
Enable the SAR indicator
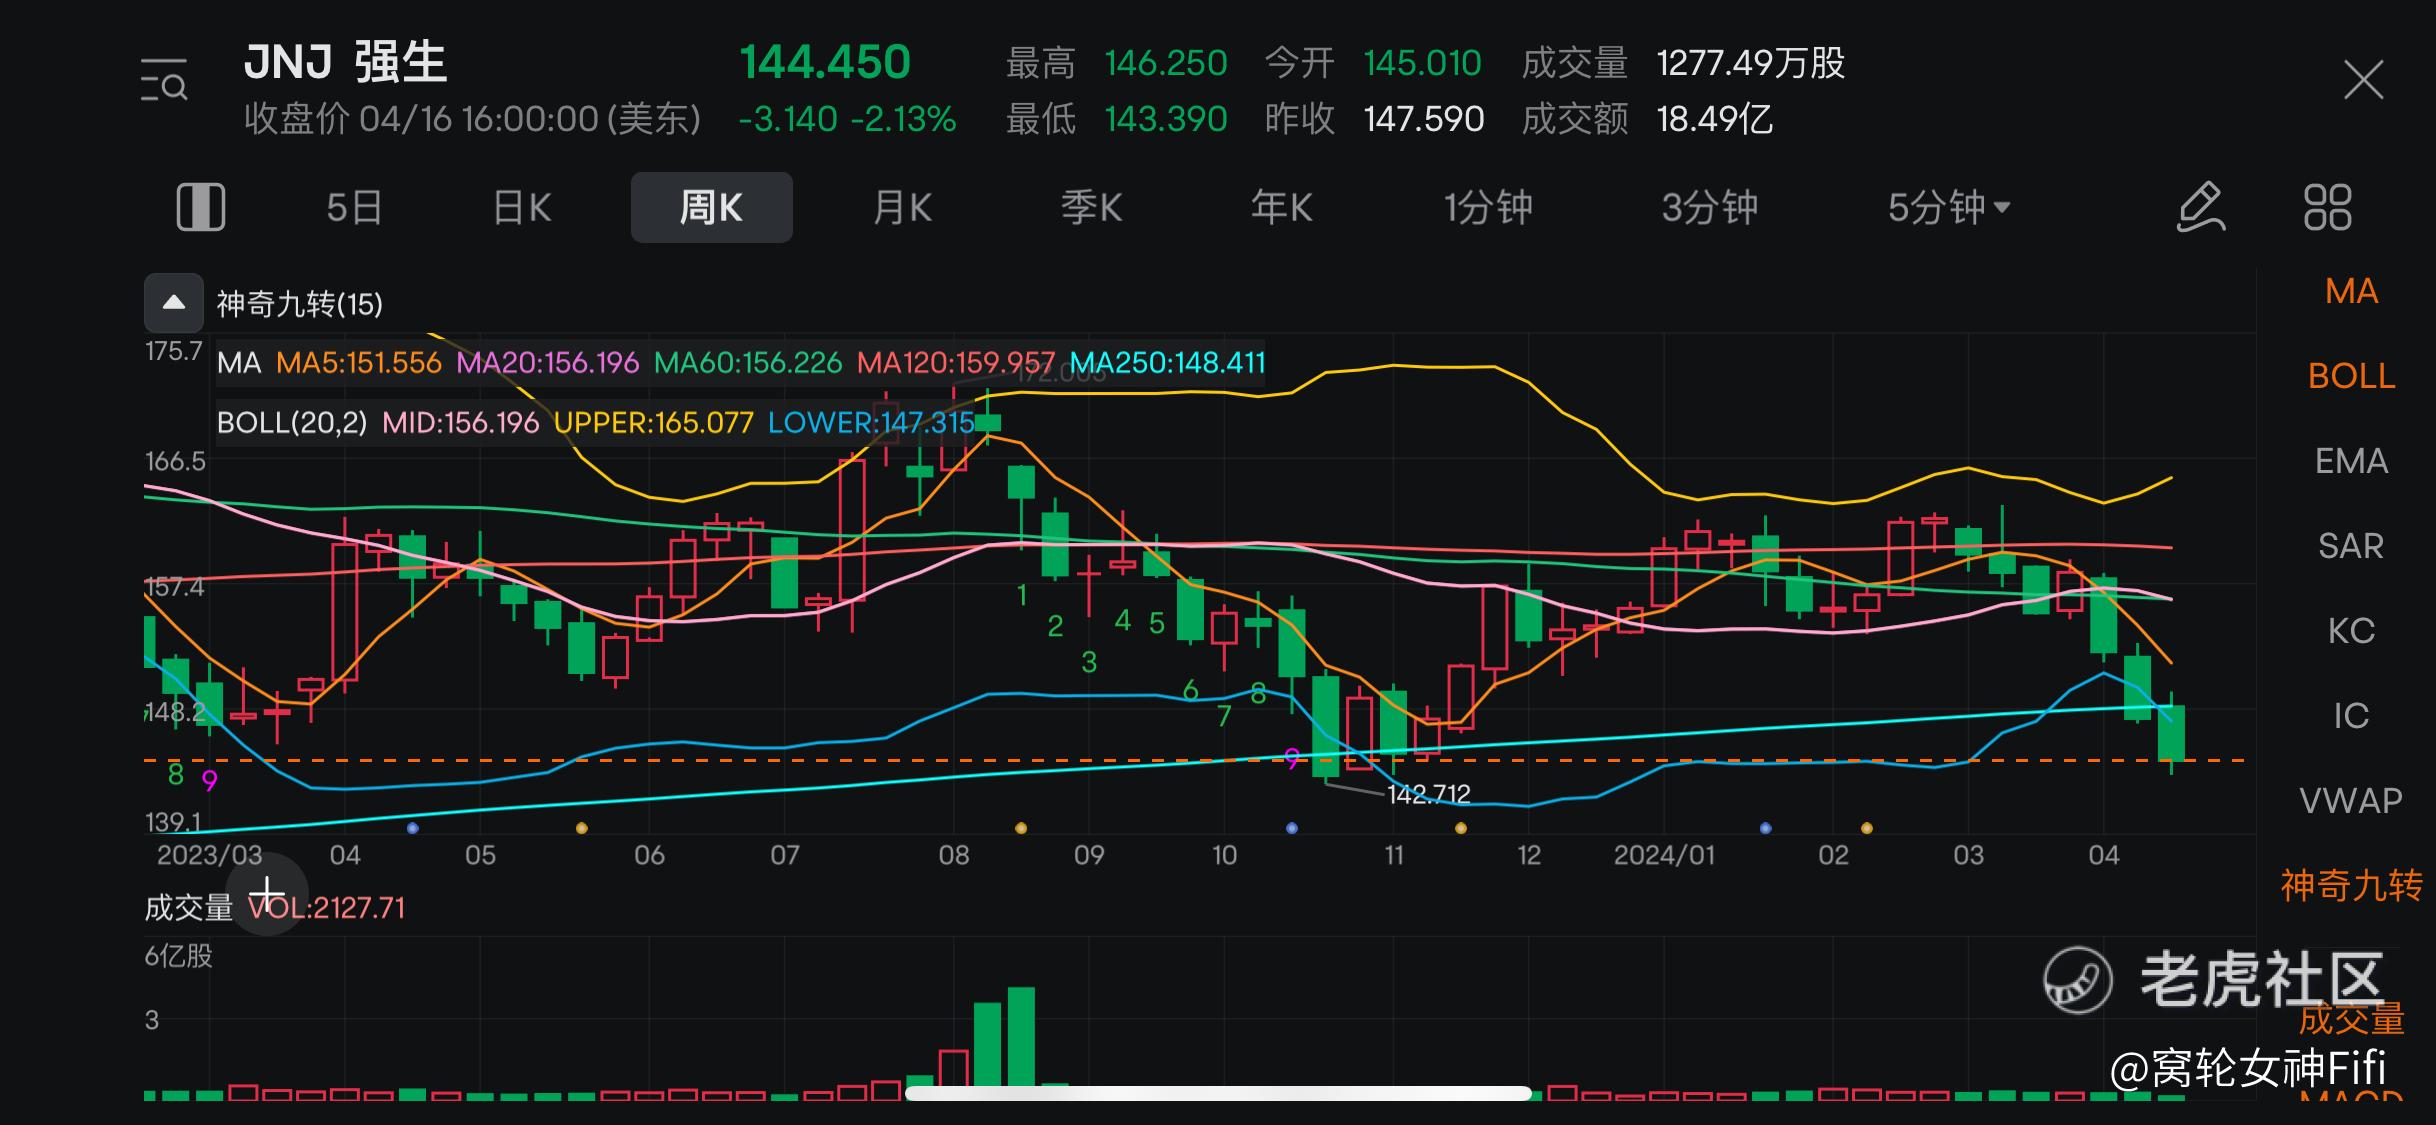(2351, 546)
